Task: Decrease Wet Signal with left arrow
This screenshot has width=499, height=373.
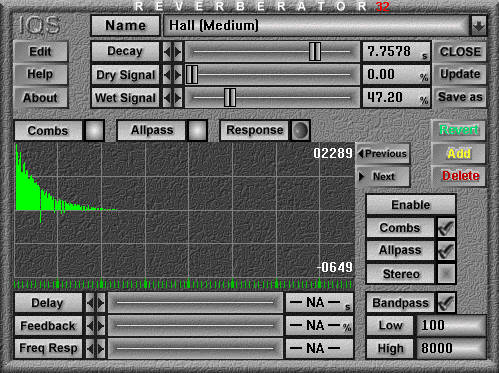Action: tap(167, 98)
